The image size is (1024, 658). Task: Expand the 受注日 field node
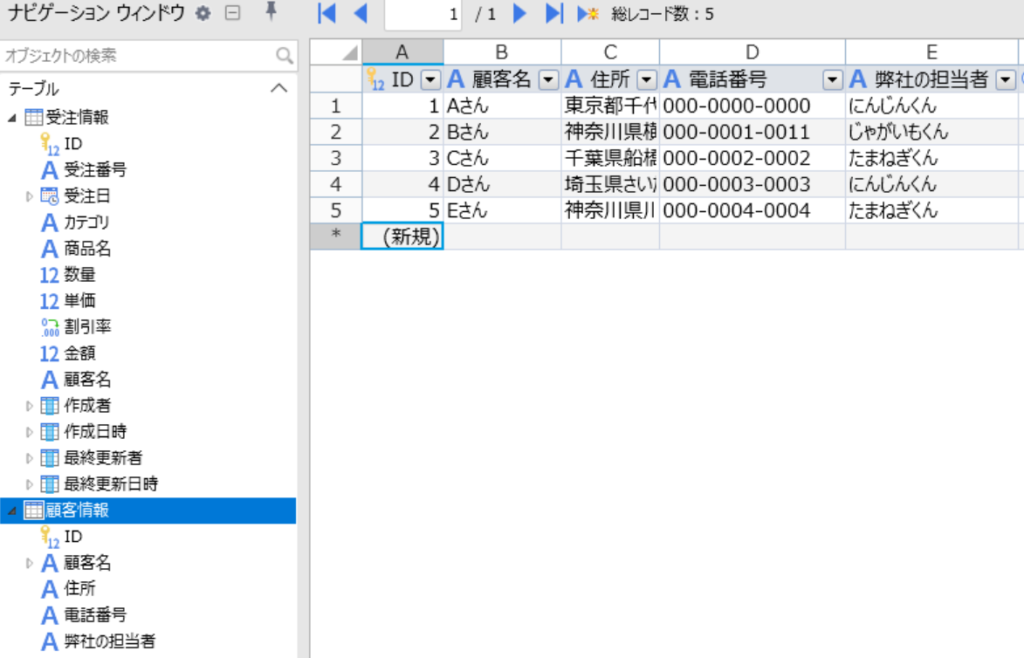(29, 196)
